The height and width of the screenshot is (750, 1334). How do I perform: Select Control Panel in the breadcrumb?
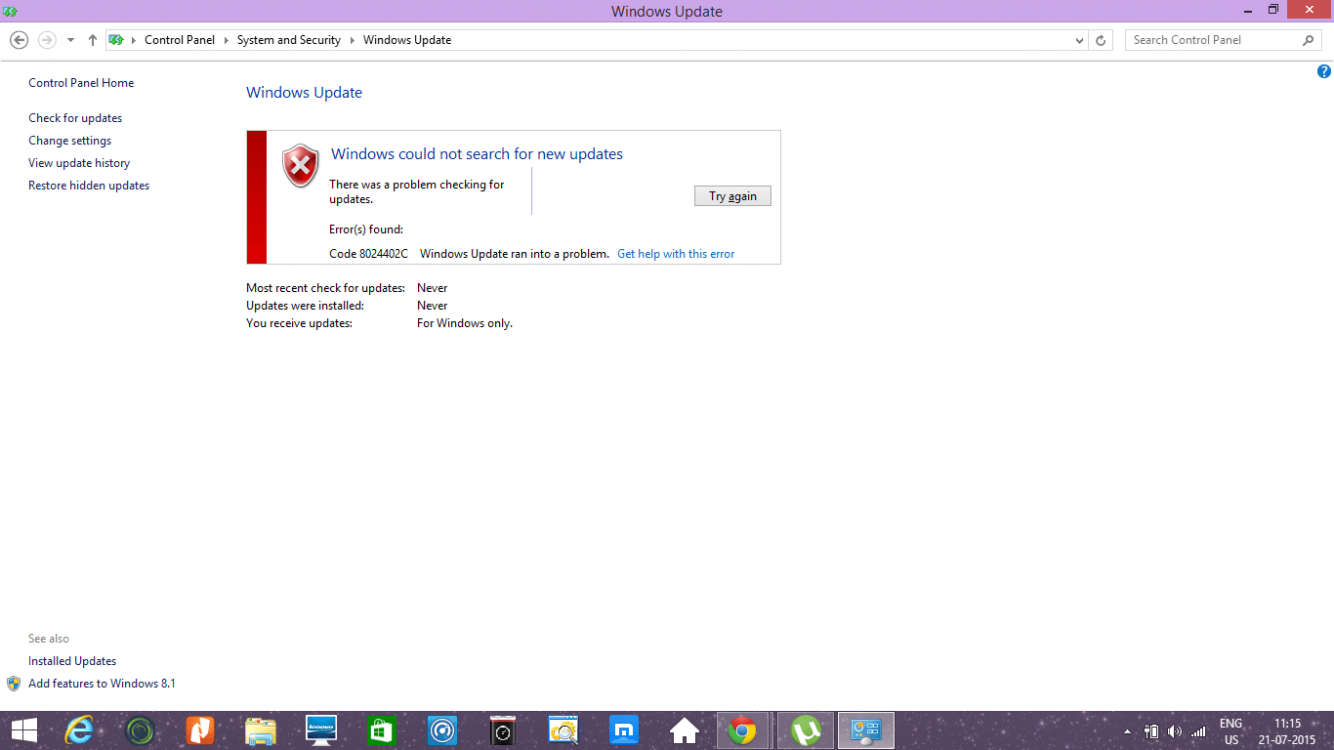coord(179,40)
